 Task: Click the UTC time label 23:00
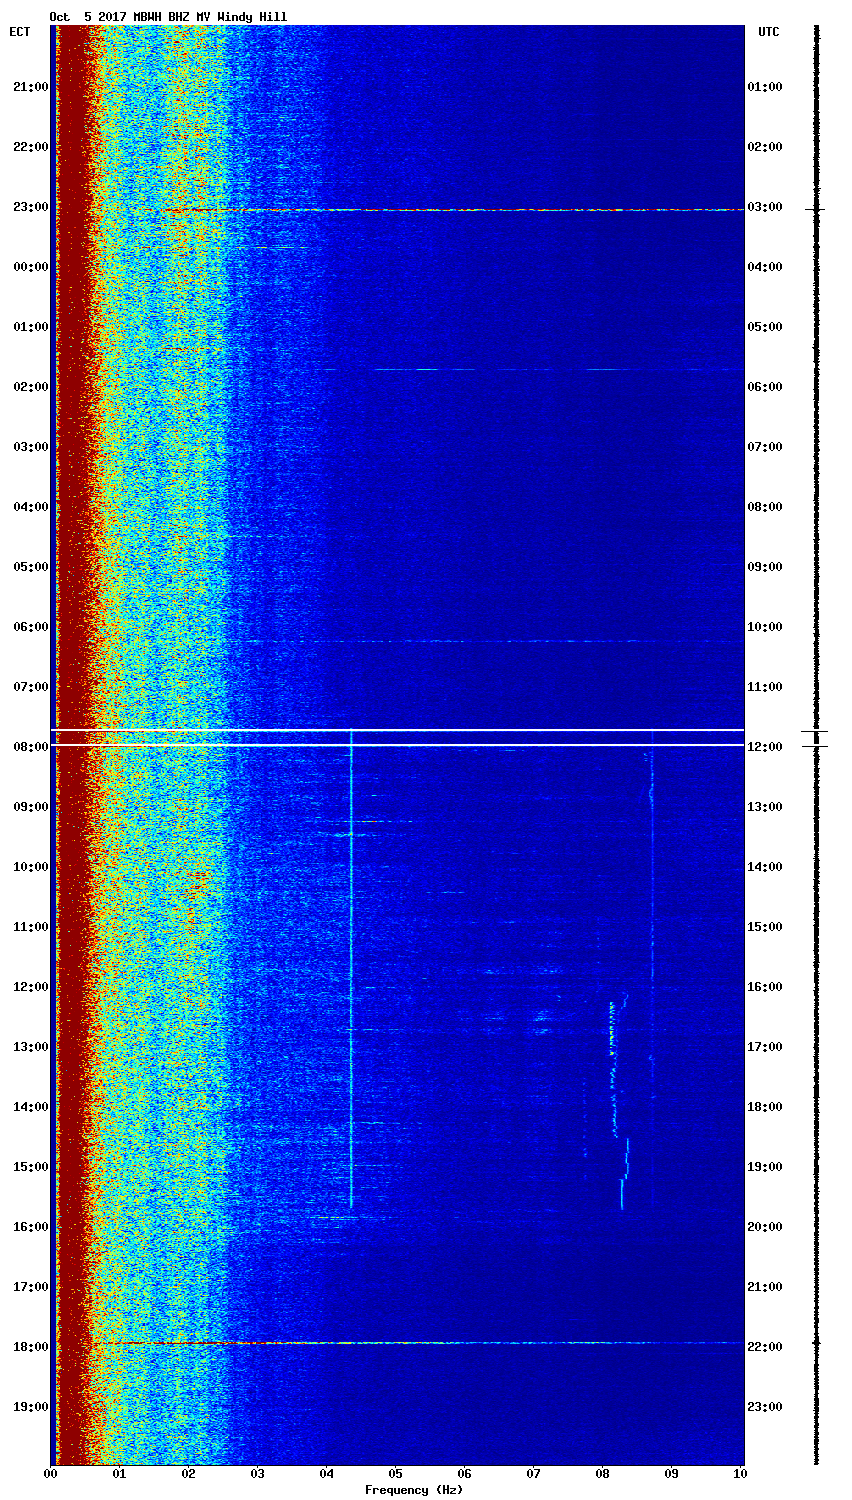(765, 1407)
